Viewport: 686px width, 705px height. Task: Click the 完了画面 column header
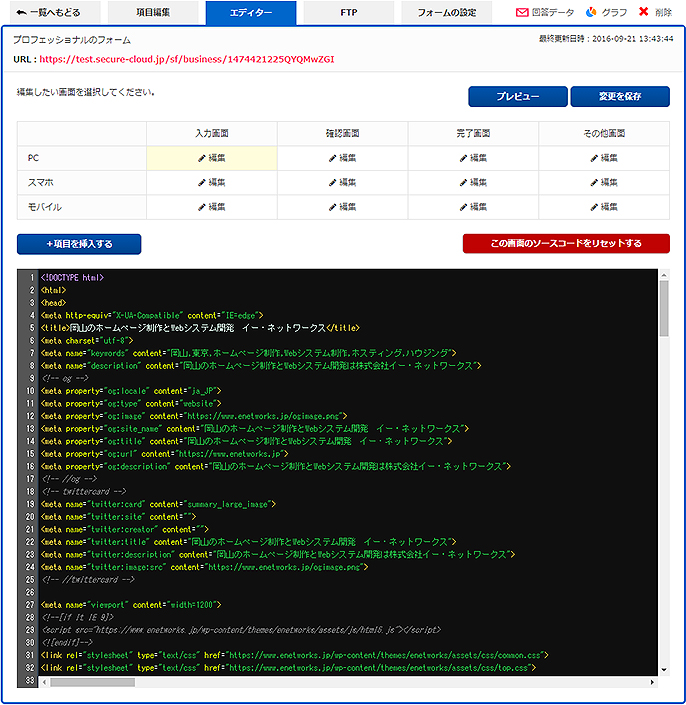tap(473, 134)
